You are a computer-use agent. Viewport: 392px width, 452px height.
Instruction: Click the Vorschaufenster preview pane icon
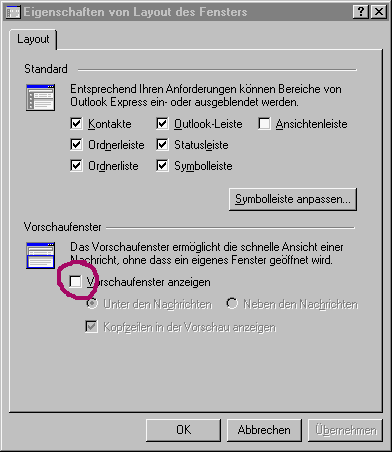click(40, 256)
